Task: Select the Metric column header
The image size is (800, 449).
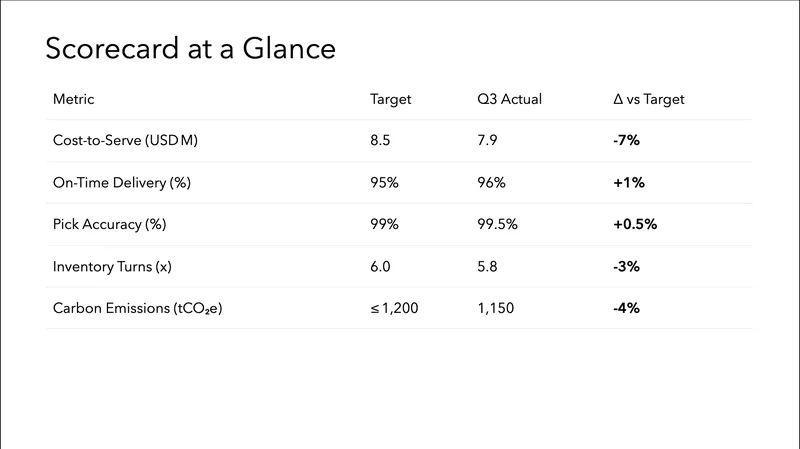Action: point(73,99)
